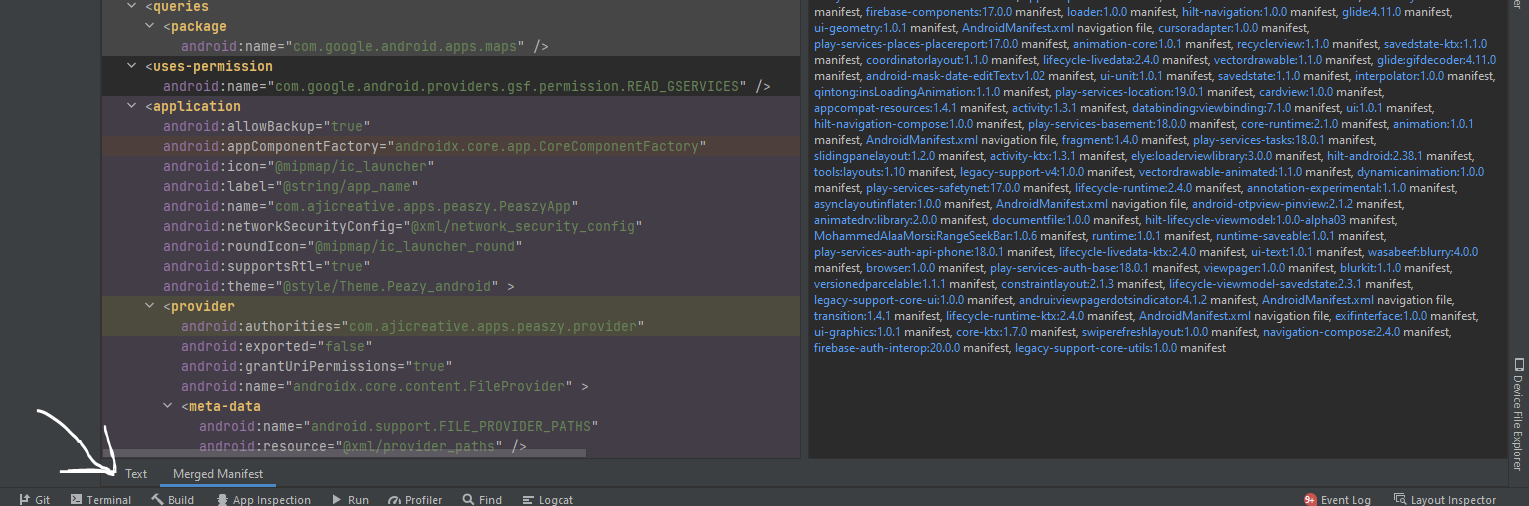Image resolution: width=1529 pixels, height=506 pixels.
Task: Select the android:authorities attribute line
Action: point(413,326)
